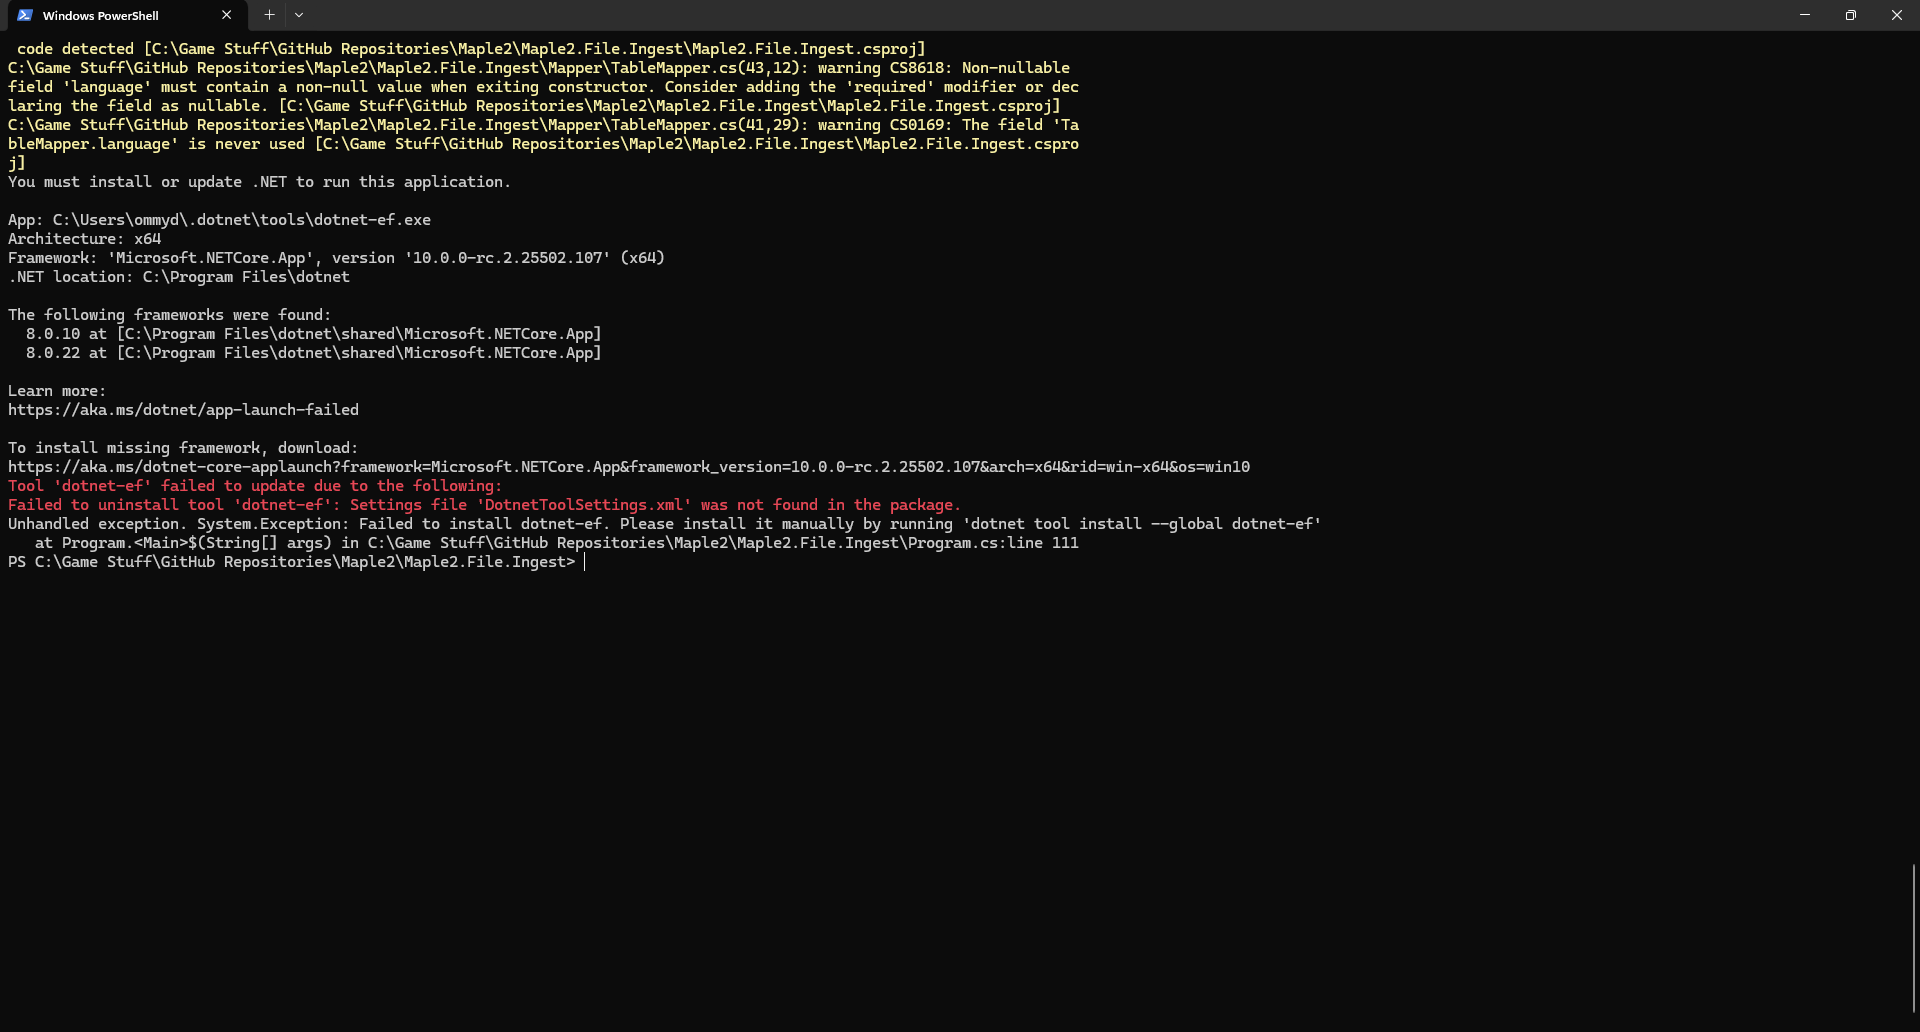Close the terminal window
The image size is (1920, 1032).
point(1897,15)
